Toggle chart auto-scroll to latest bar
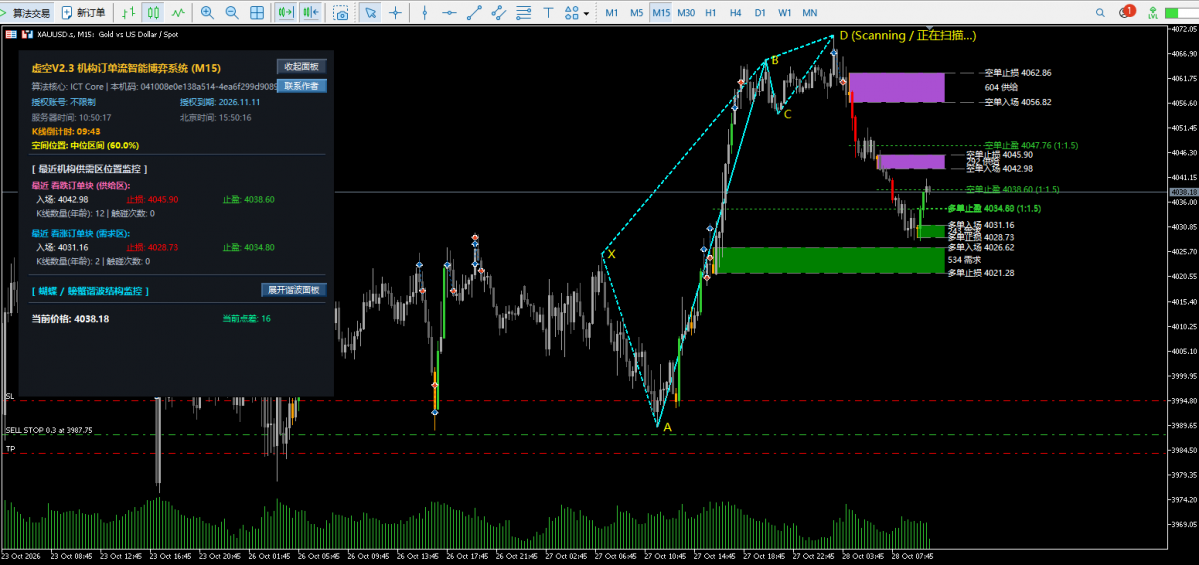1199x565 pixels. pyautogui.click(x=286, y=12)
